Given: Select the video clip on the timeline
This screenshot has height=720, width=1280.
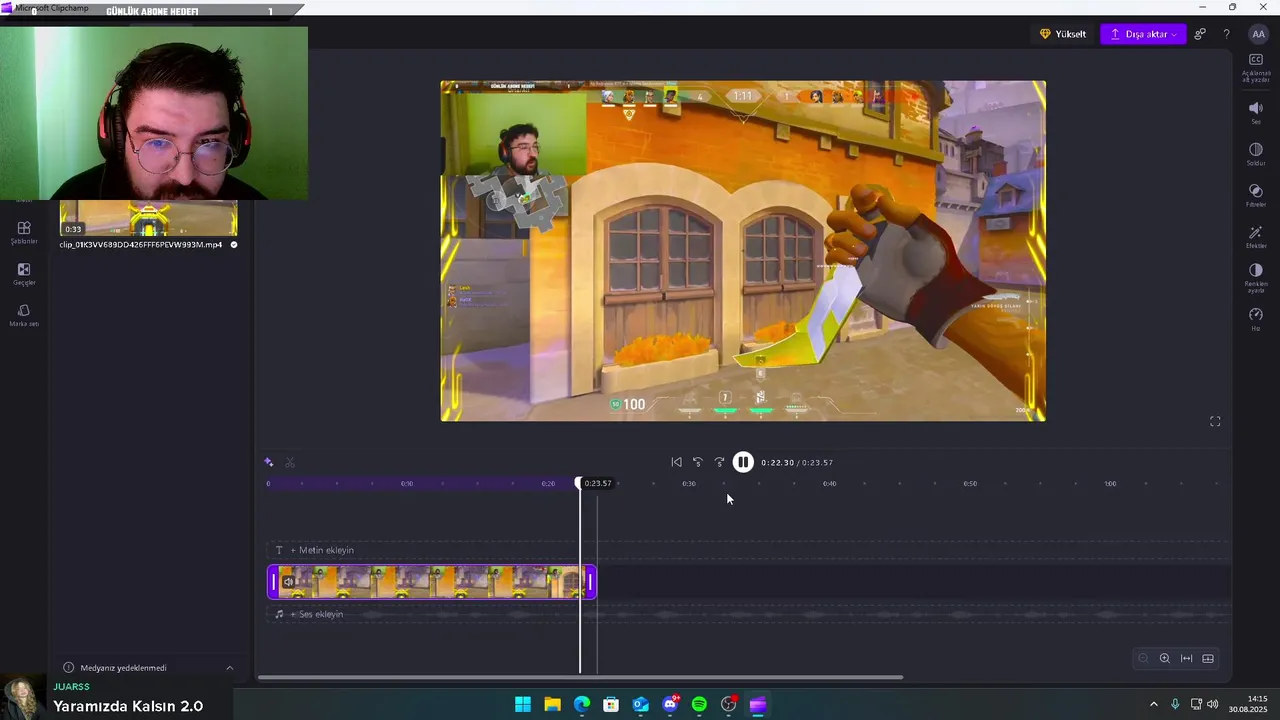Looking at the screenshot, I should point(432,582).
